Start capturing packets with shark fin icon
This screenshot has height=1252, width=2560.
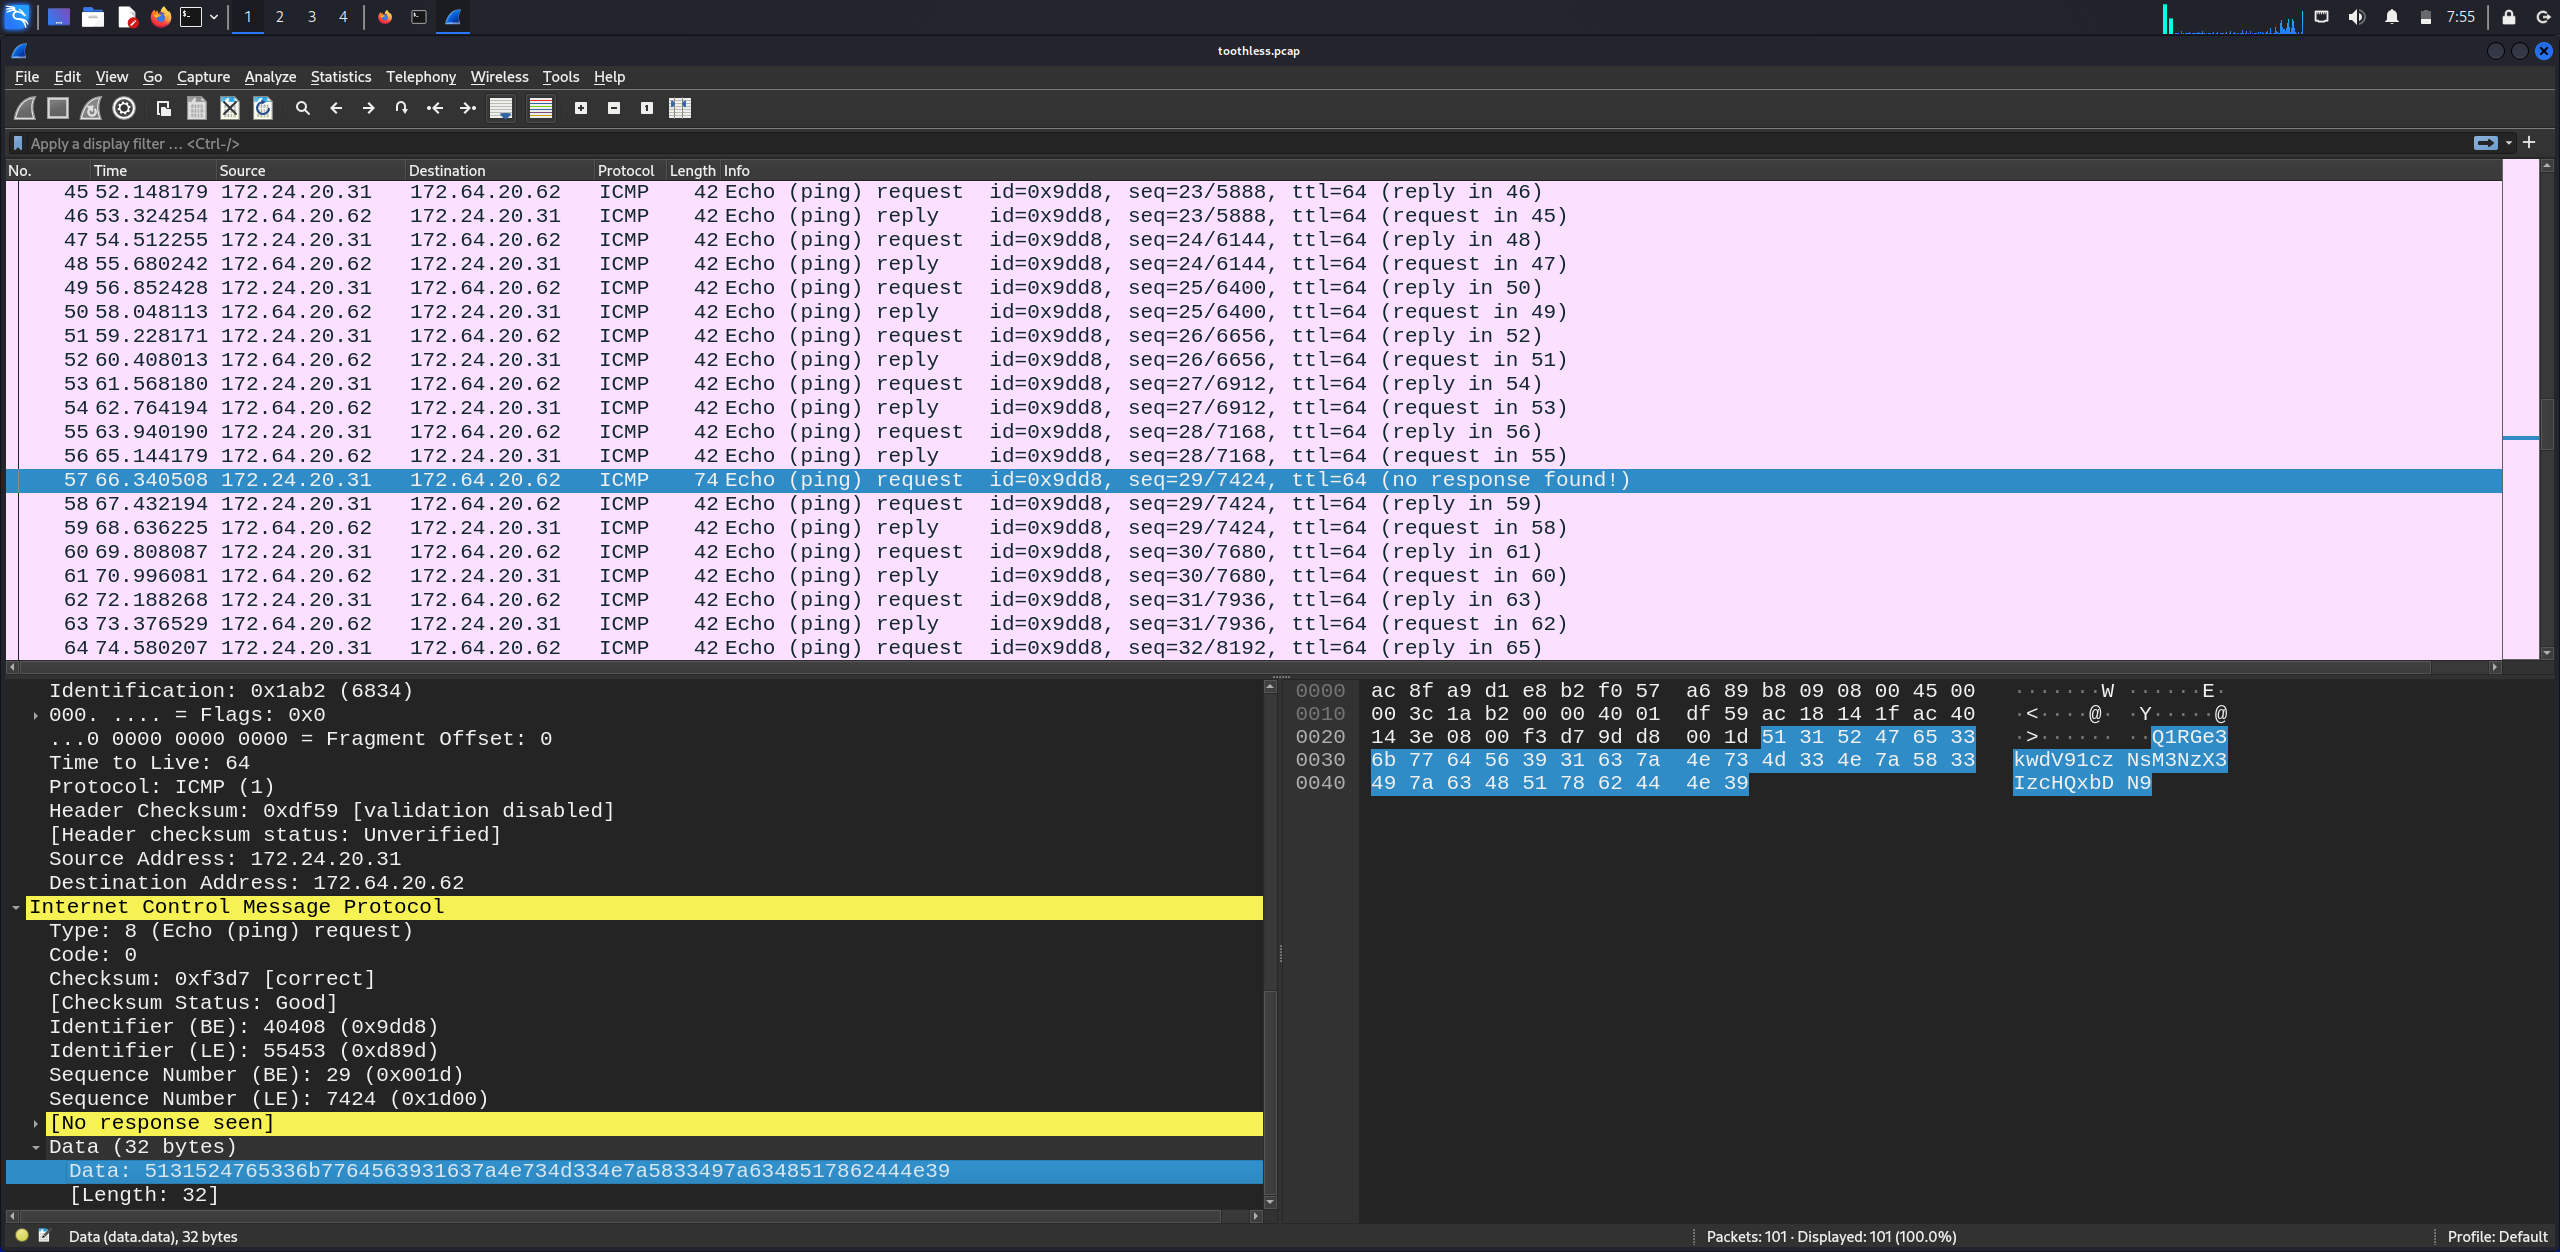[25, 108]
